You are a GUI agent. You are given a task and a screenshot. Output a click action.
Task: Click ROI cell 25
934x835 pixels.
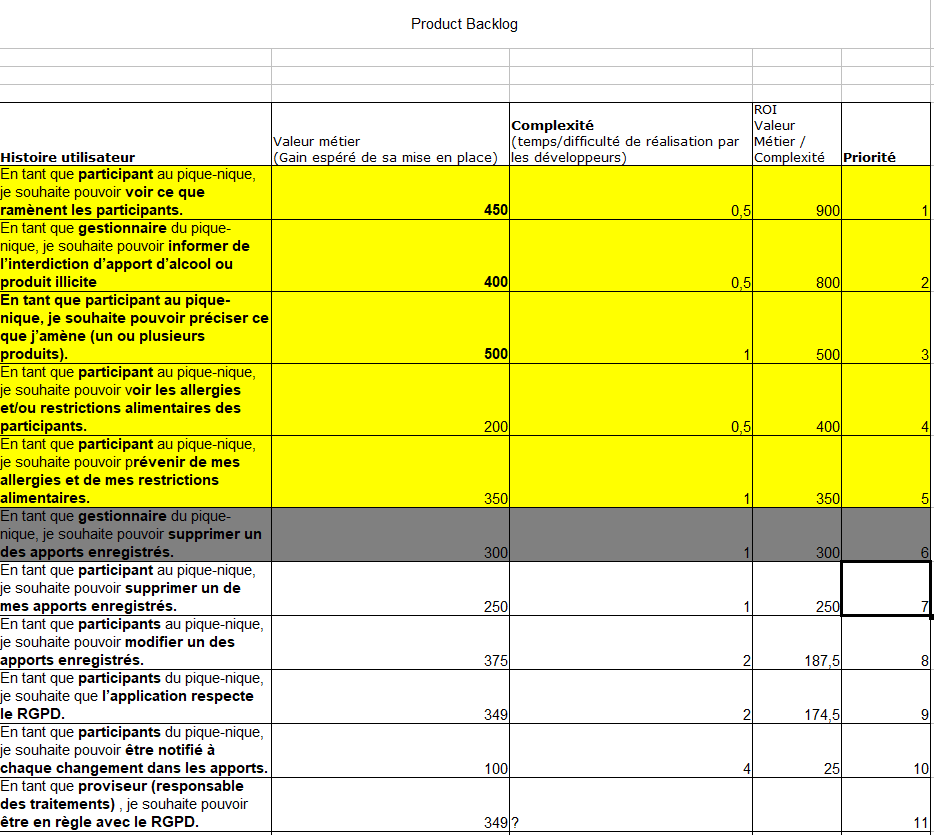pos(797,750)
